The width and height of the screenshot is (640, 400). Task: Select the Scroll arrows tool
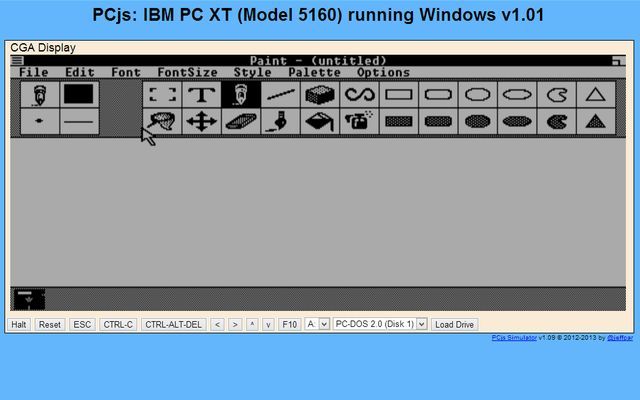[x=201, y=121]
